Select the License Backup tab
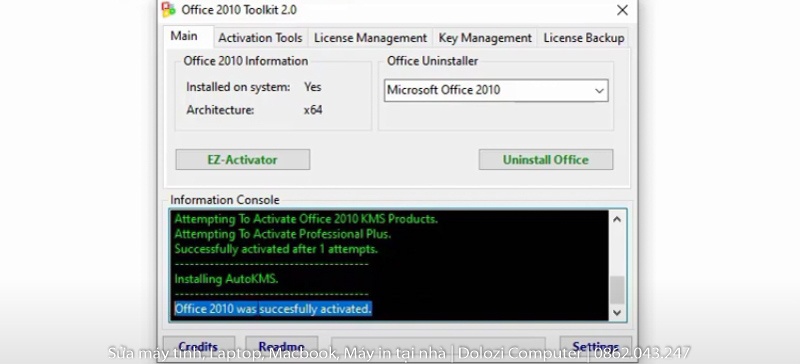 pos(584,38)
